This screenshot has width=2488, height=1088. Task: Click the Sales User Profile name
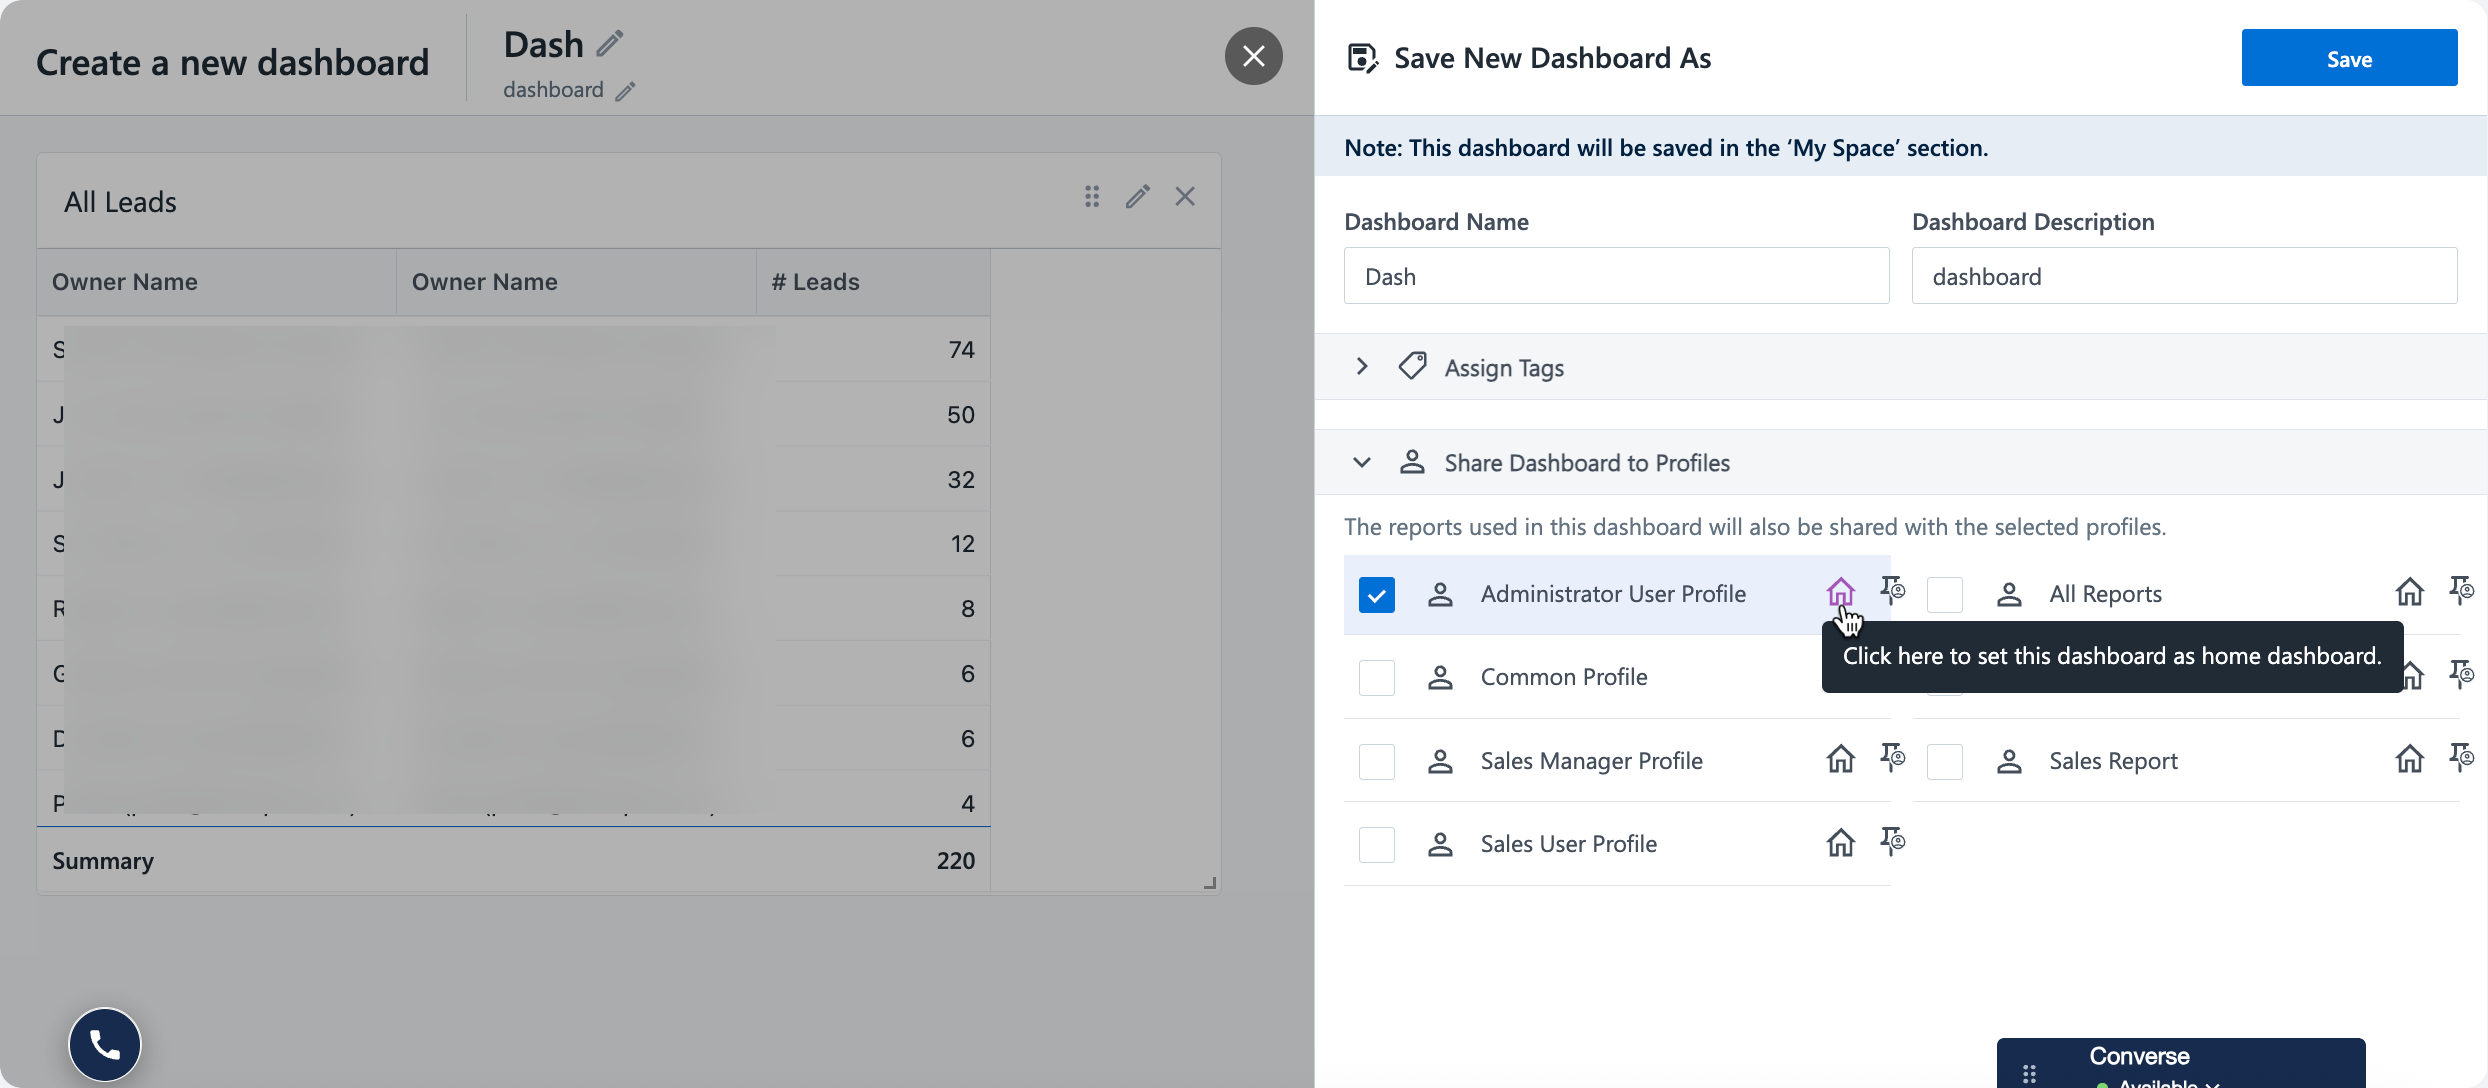click(x=1568, y=844)
